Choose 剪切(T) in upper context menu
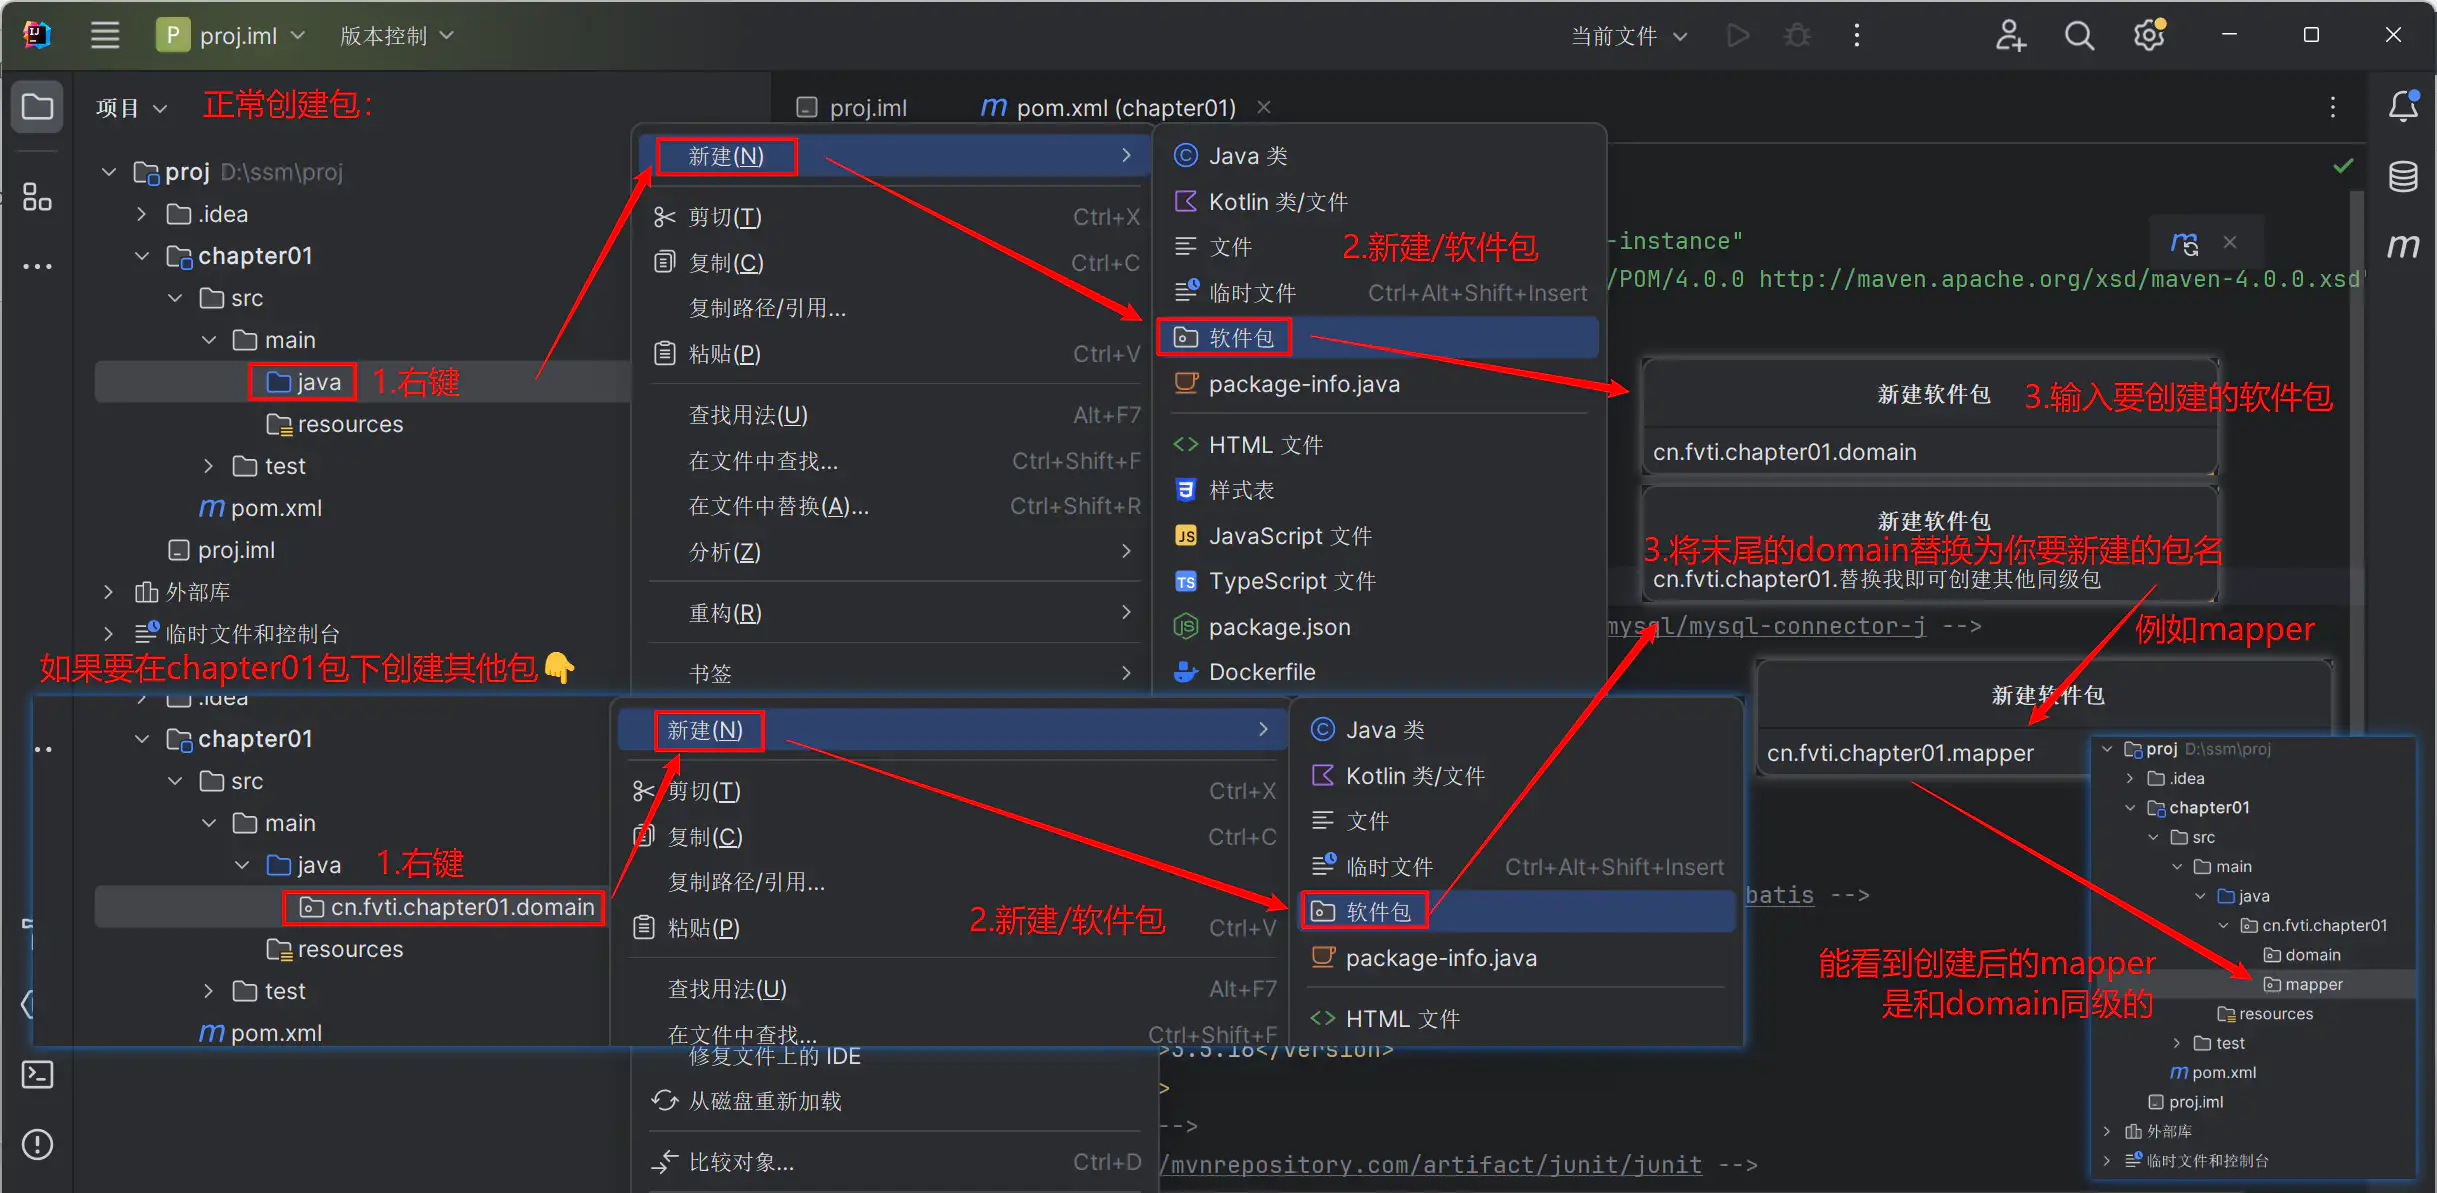Screen dimensions: 2437x1193 [x=893, y=217]
